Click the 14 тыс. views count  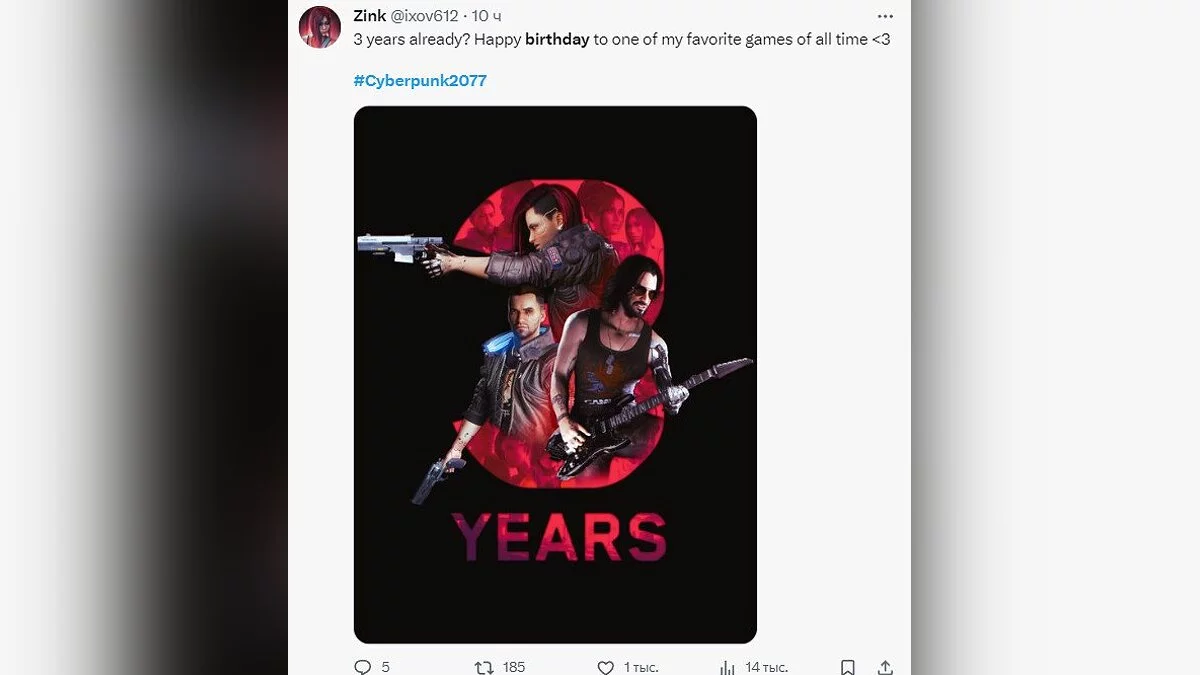click(x=767, y=667)
